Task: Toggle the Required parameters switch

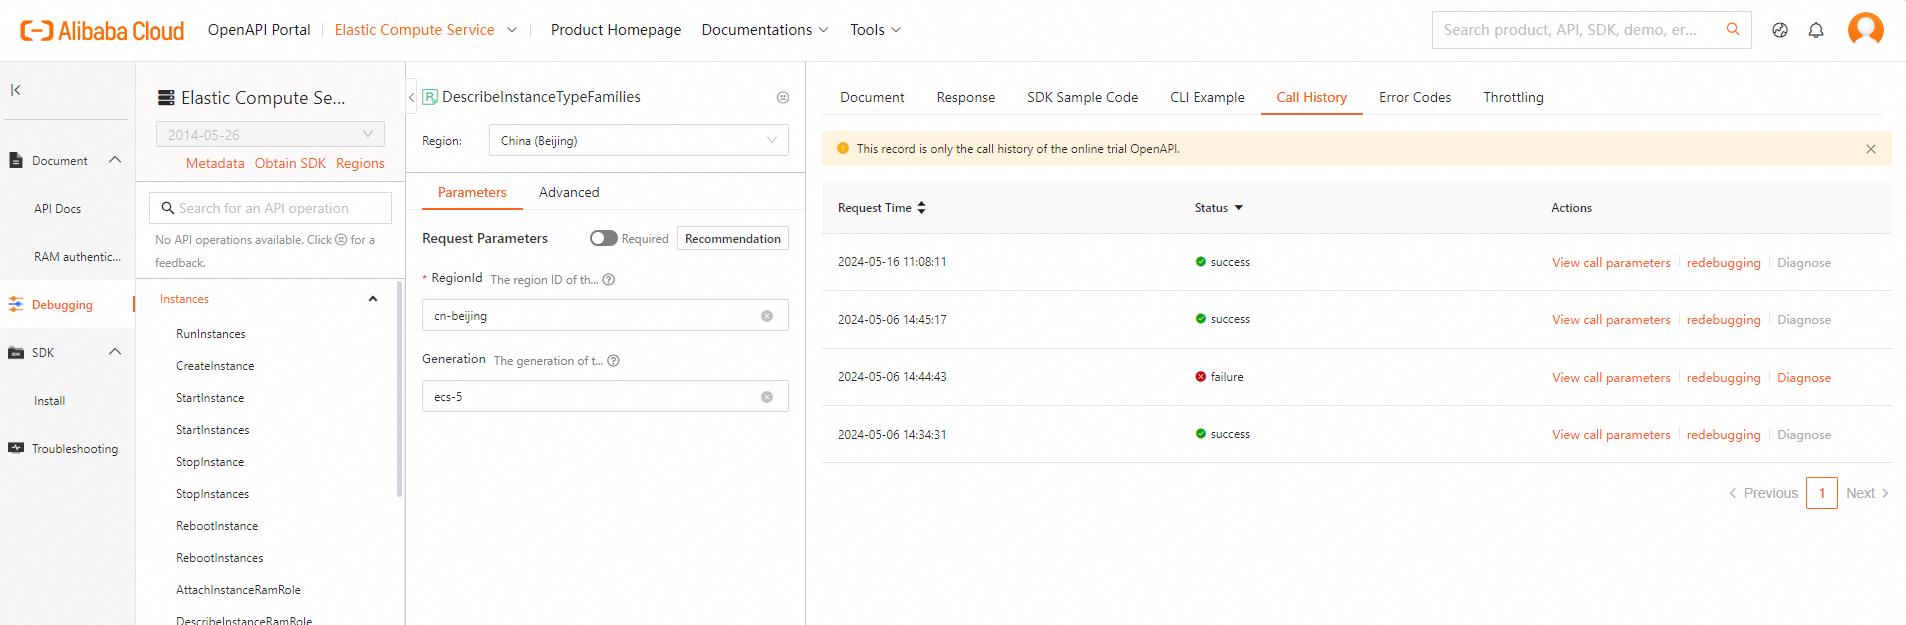Action: point(603,238)
